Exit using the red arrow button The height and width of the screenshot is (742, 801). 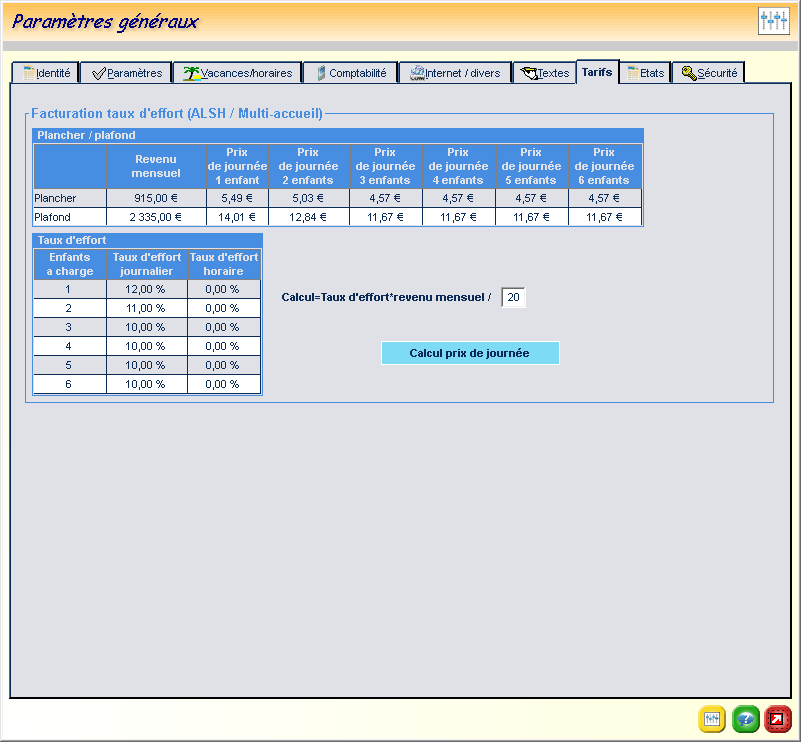778,718
